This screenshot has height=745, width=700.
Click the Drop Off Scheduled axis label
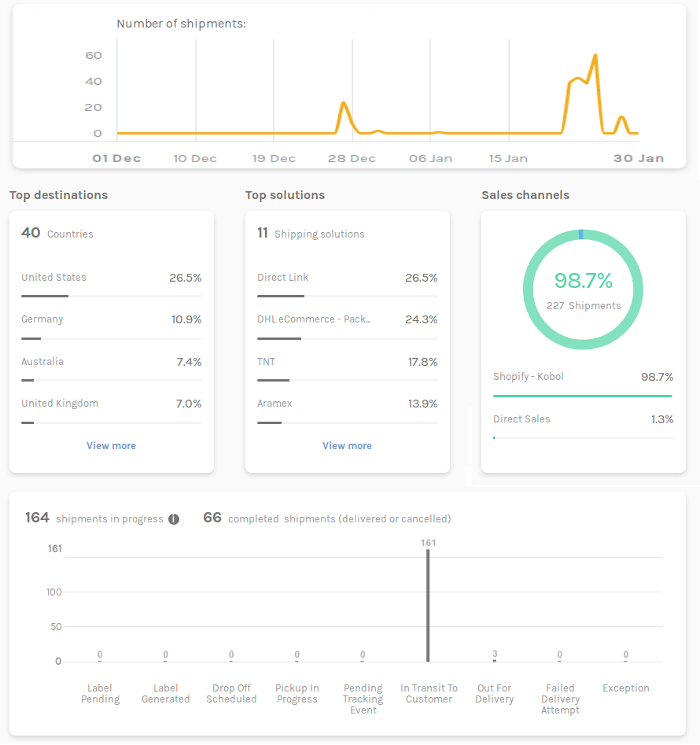click(x=231, y=694)
